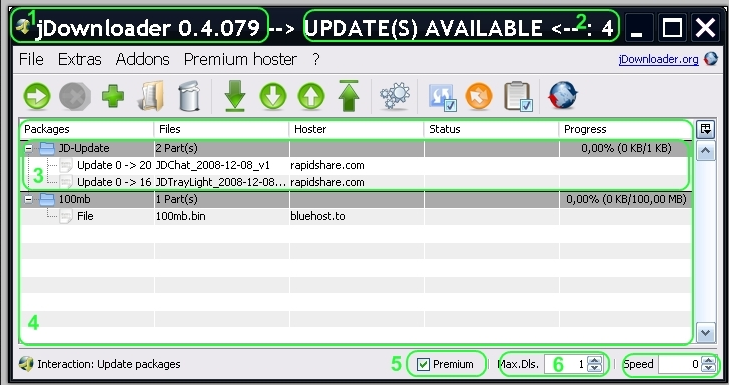Click the grey stop downloads icon
This screenshot has height=385, width=729.
click(75, 96)
